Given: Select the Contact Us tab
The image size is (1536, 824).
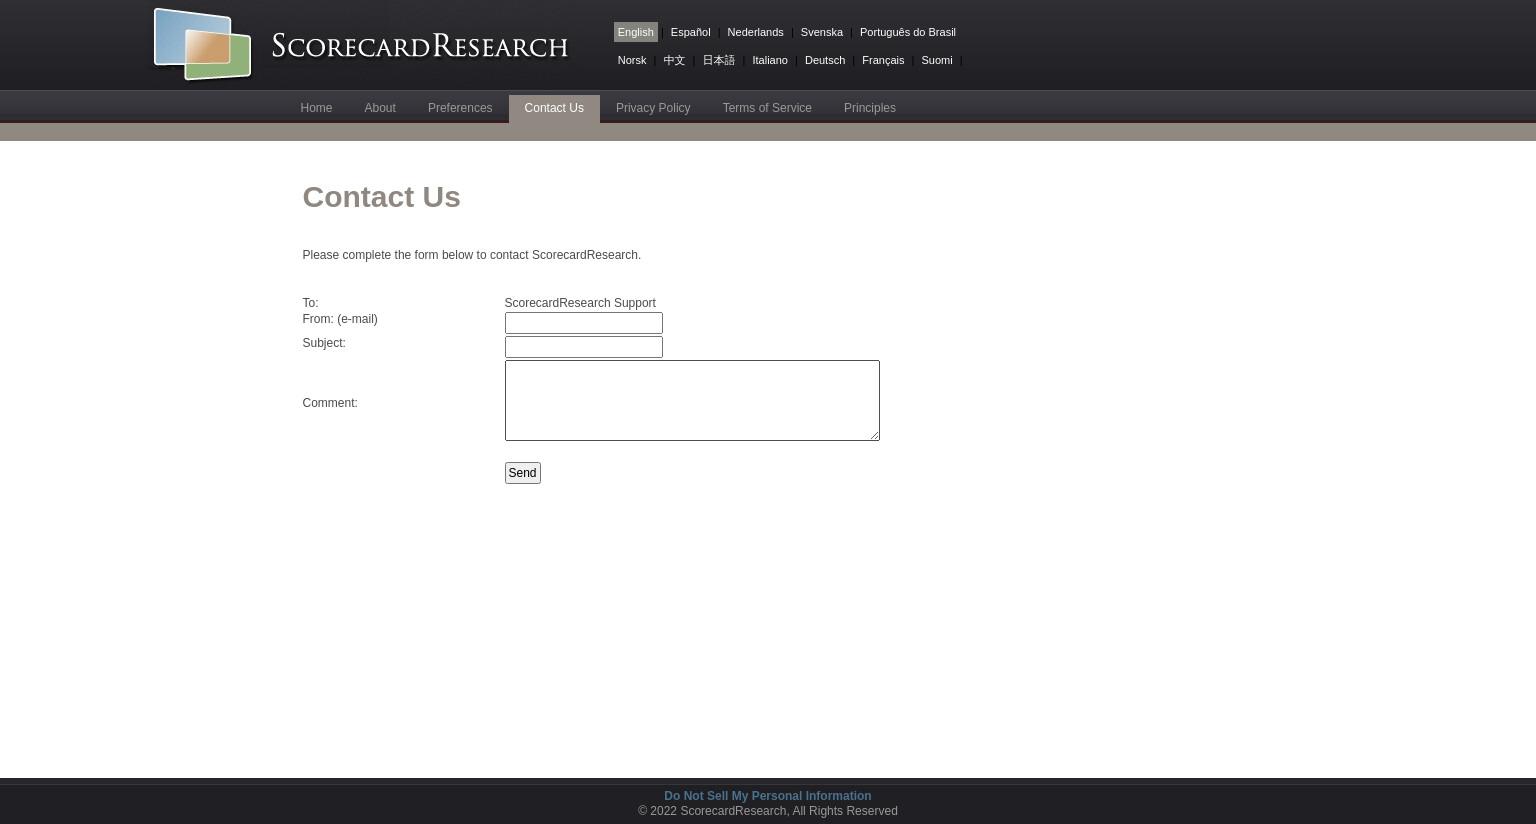Looking at the screenshot, I should (554, 108).
